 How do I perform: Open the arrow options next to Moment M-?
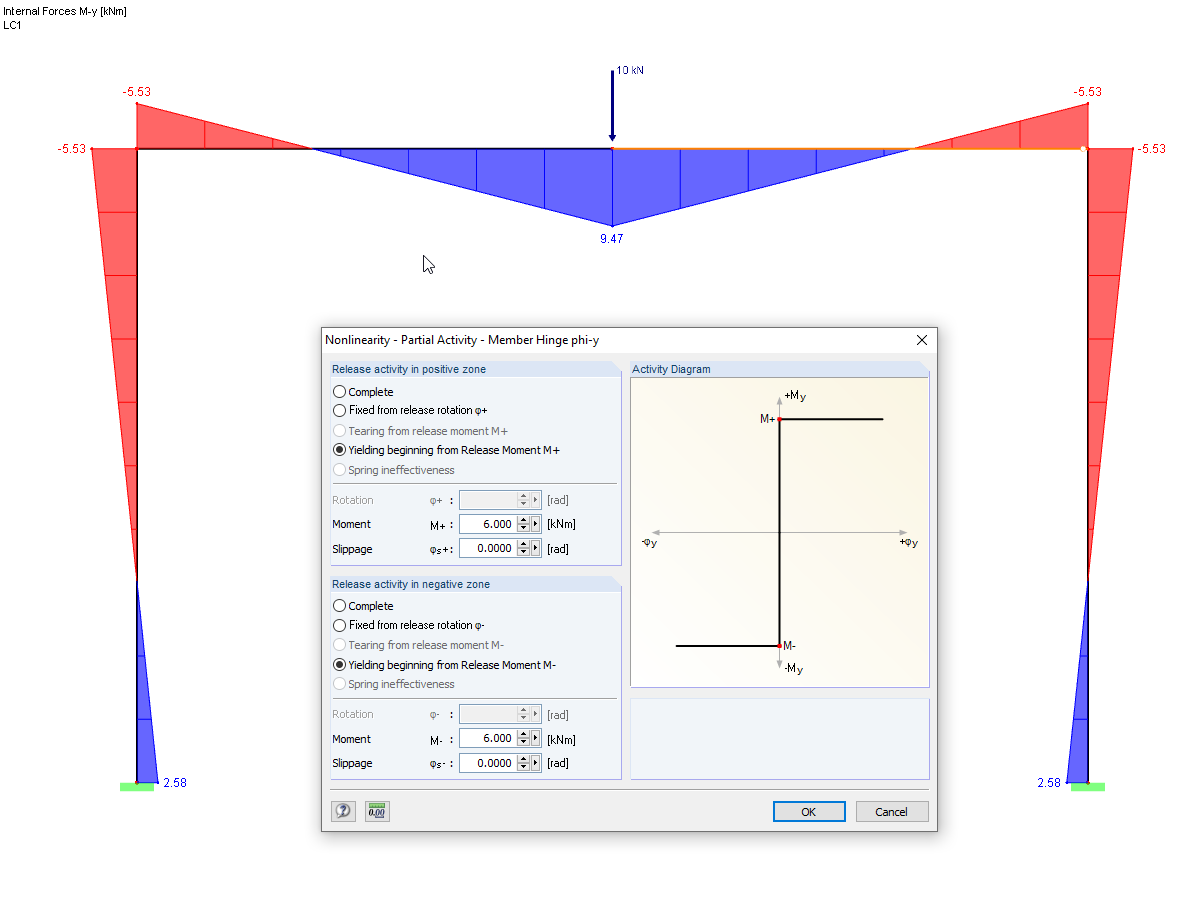point(536,738)
